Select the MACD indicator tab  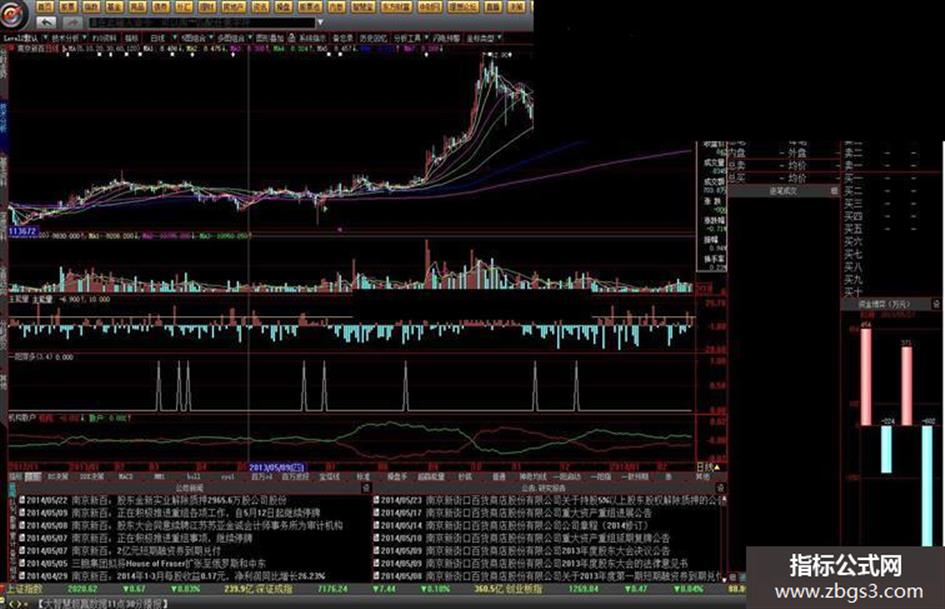[125, 477]
